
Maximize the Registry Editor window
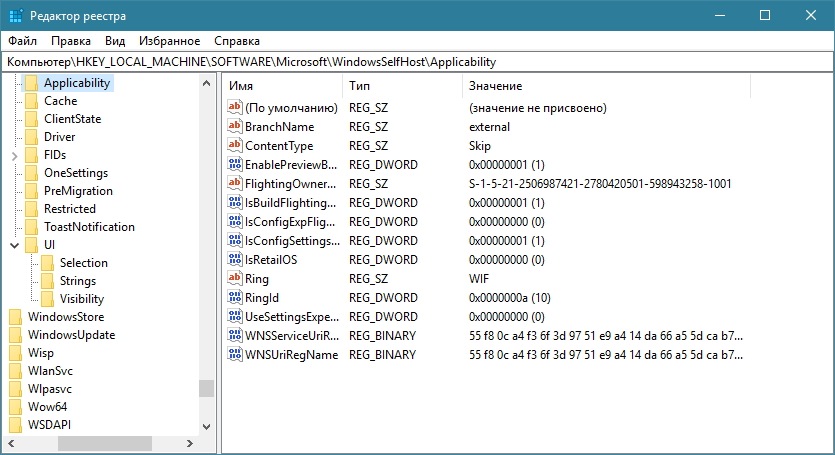765,15
